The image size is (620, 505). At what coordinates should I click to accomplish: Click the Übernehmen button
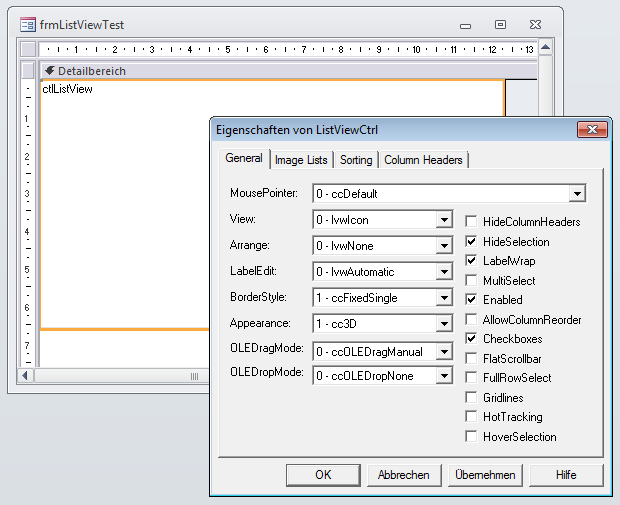click(x=484, y=475)
